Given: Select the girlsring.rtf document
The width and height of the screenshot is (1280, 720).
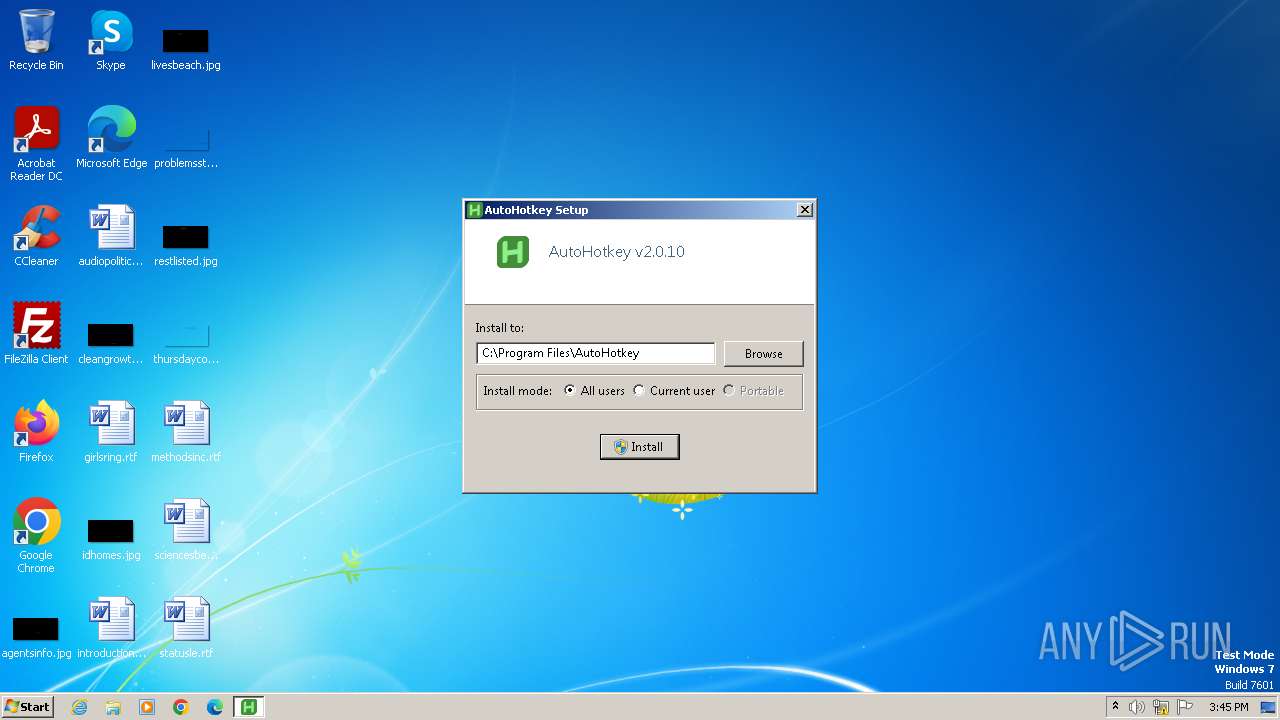Looking at the screenshot, I should 111,432.
